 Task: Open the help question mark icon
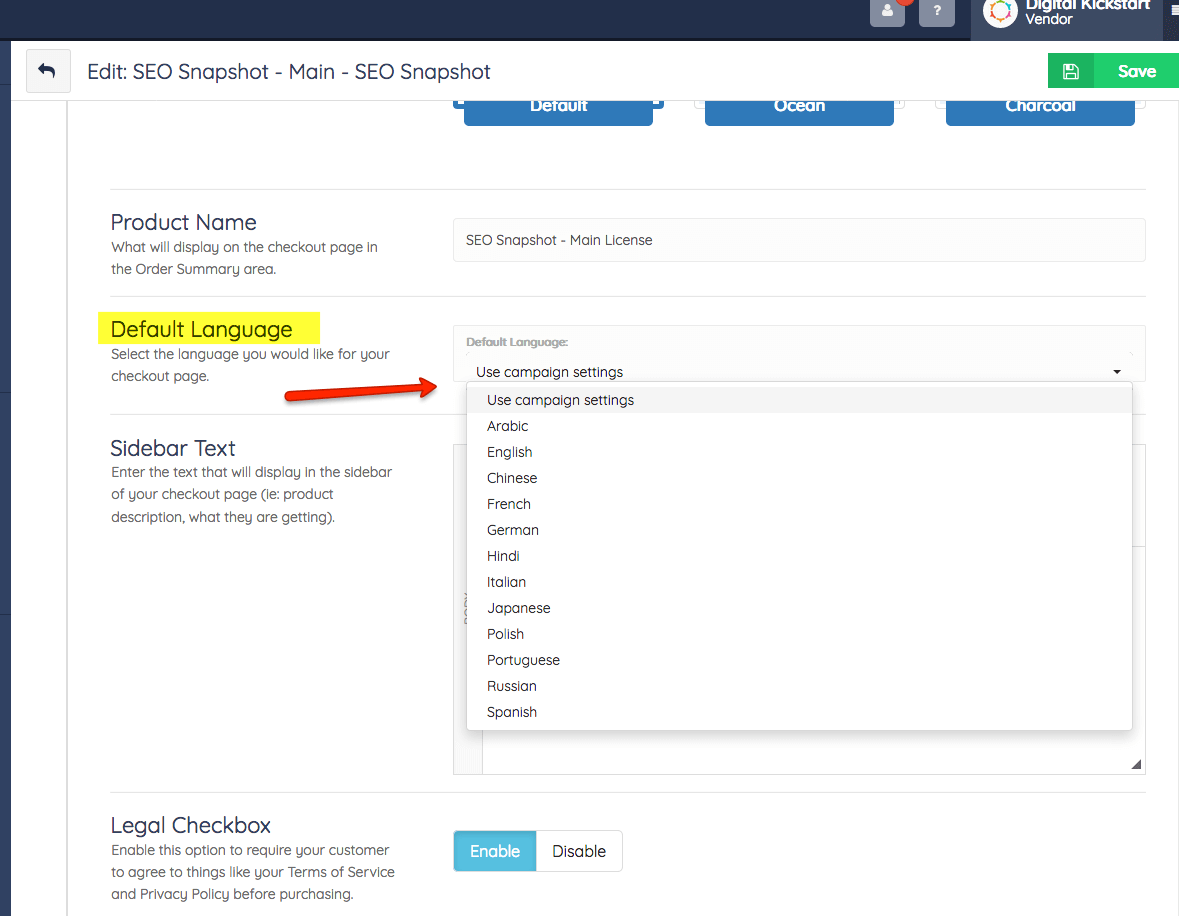937,11
